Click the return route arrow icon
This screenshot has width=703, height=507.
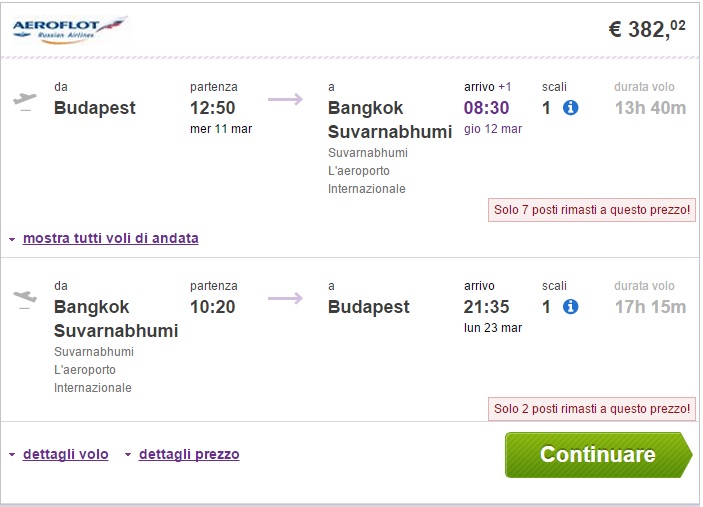285,298
